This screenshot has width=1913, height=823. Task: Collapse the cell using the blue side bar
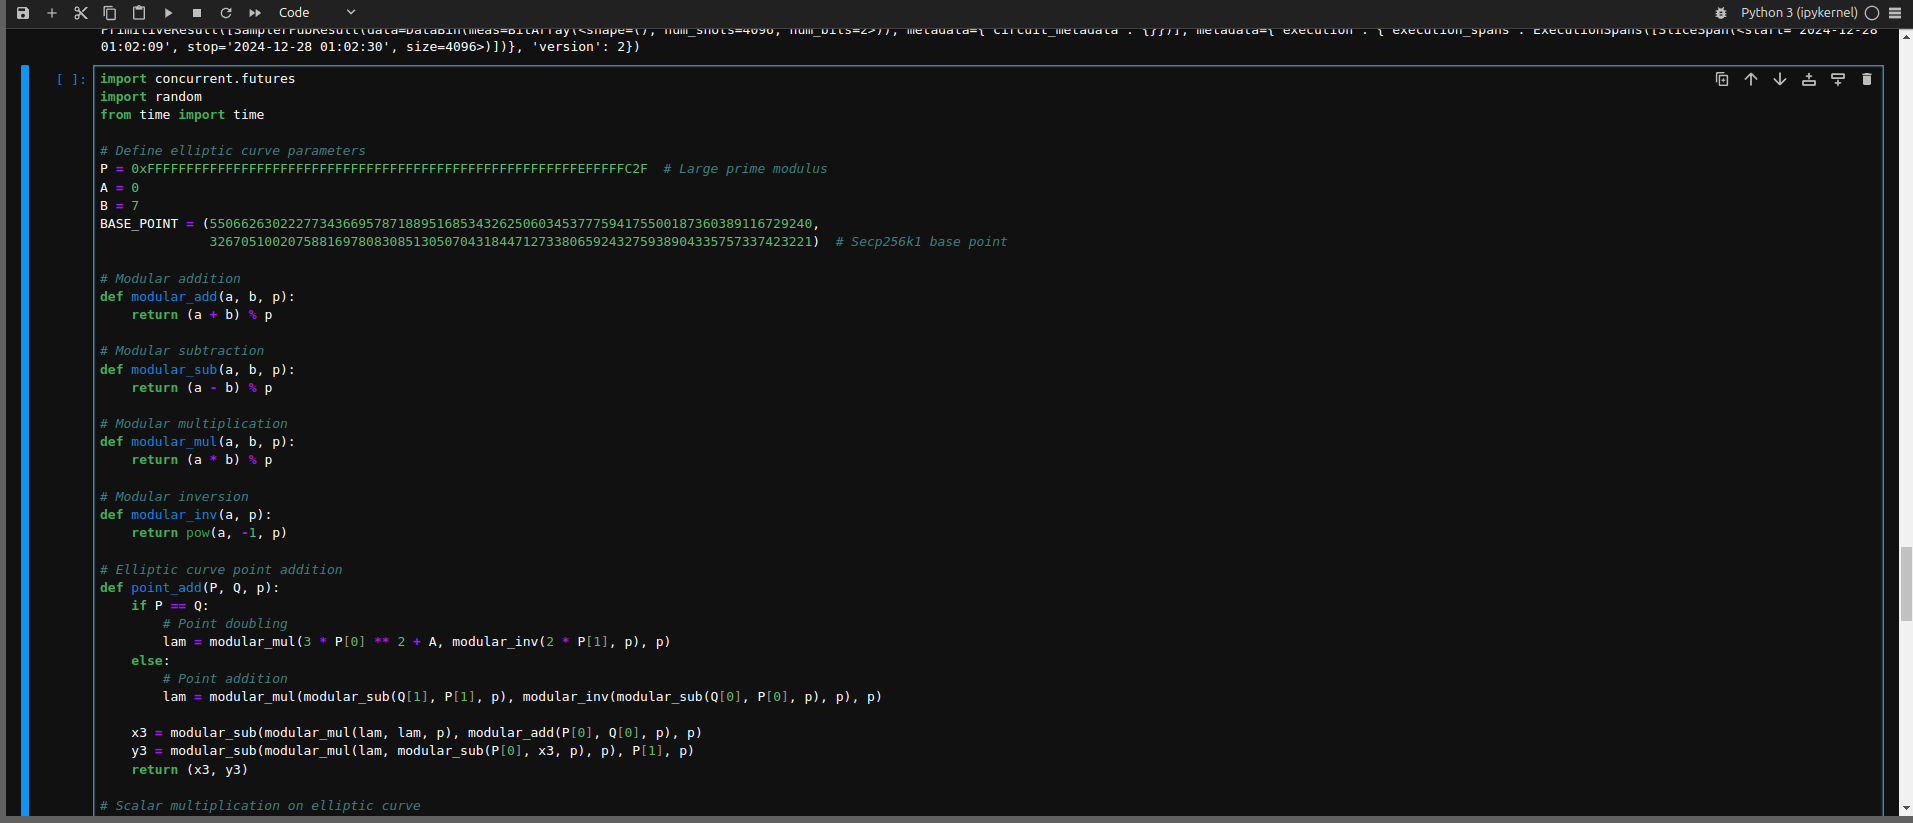click(x=25, y=440)
